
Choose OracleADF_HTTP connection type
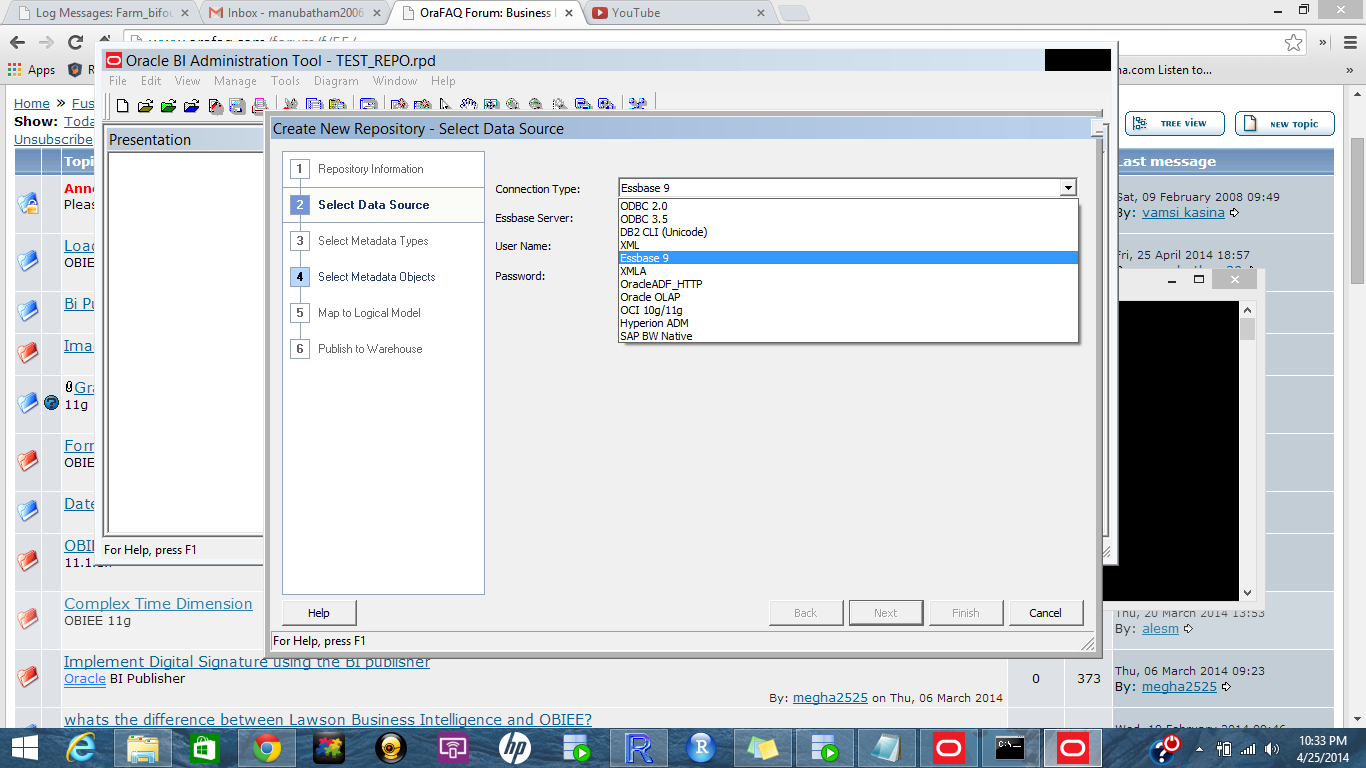848,284
